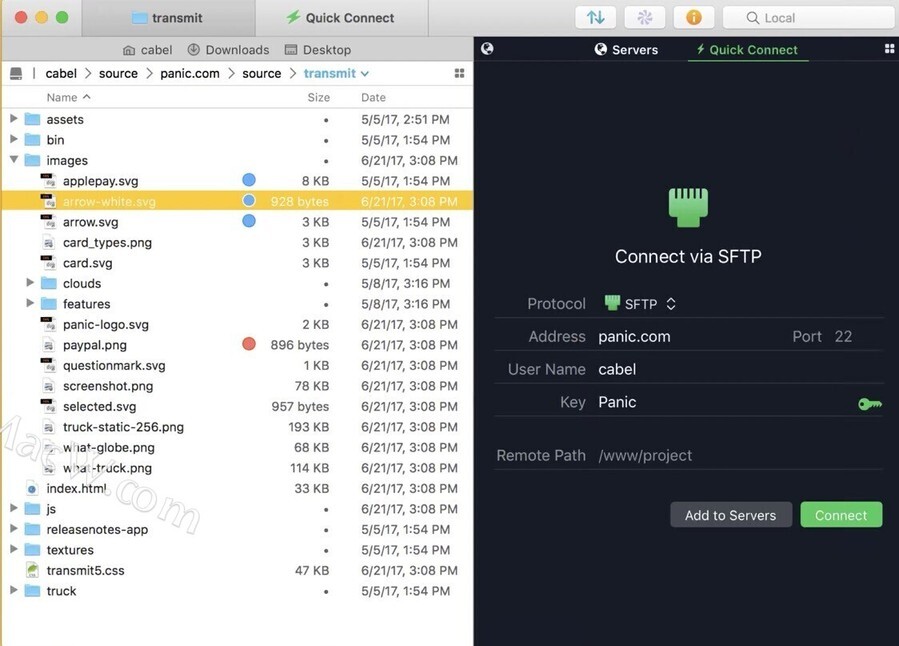Select the assets folder icon
This screenshot has height=646, width=899.
32,119
